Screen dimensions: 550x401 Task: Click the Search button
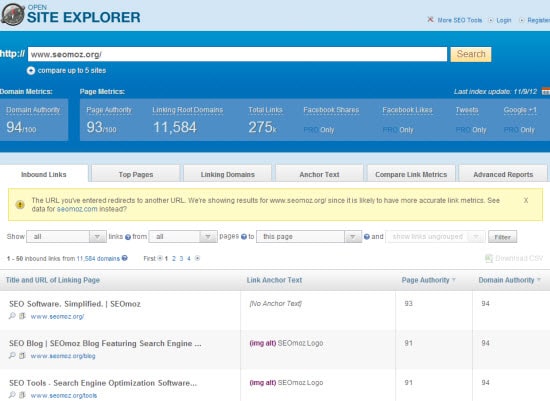471,54
